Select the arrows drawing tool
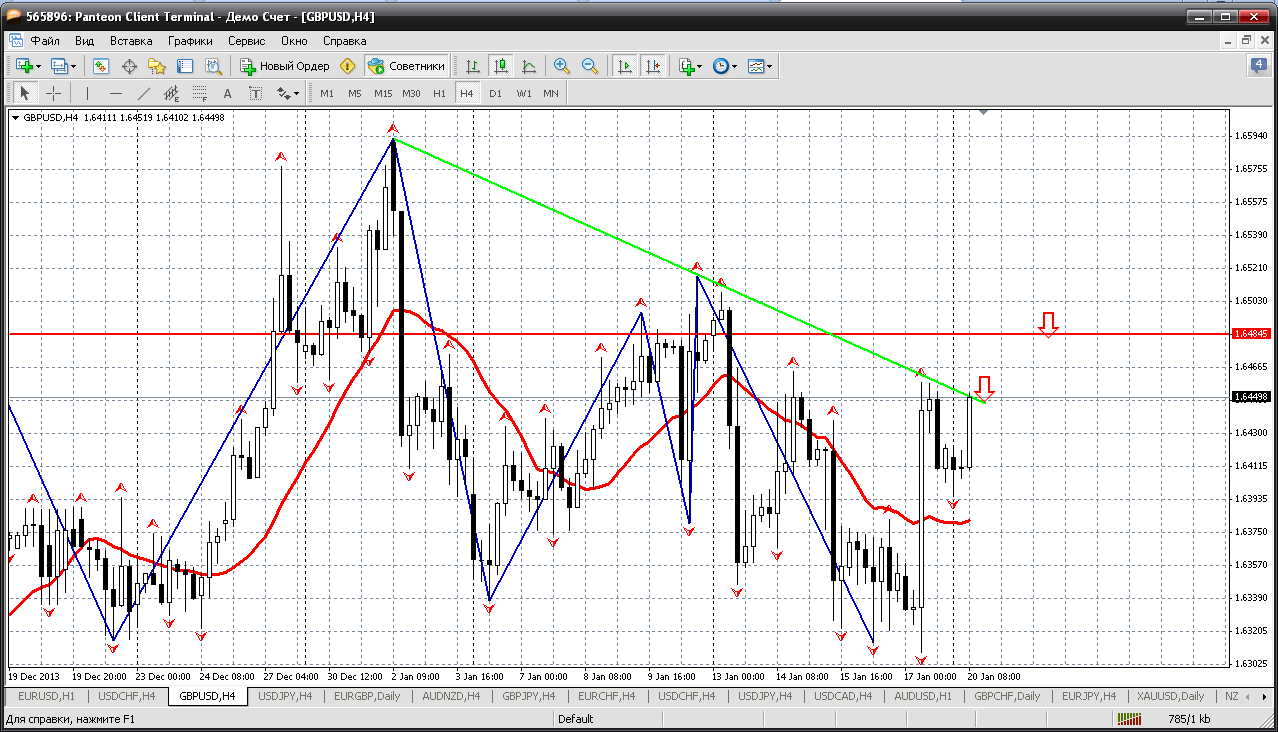 pyautogui.click(x=283, y=93)
